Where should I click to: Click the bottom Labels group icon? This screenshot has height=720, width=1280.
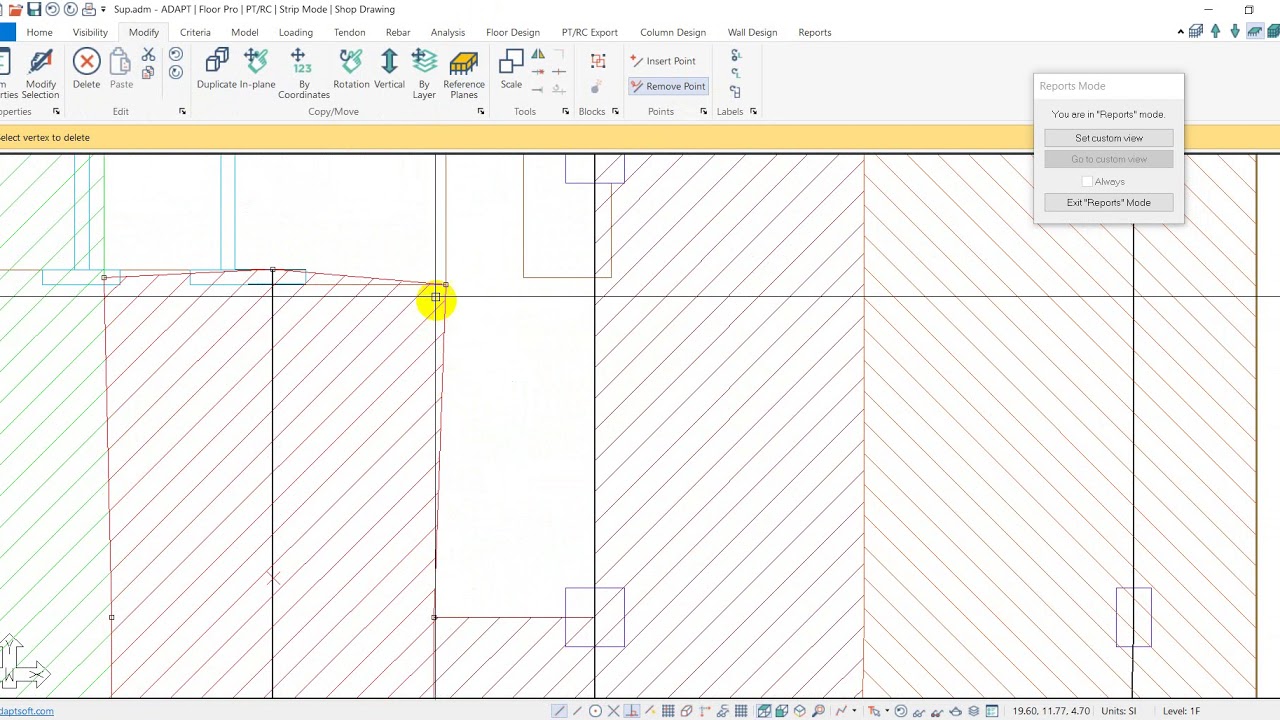coord(736,91)
